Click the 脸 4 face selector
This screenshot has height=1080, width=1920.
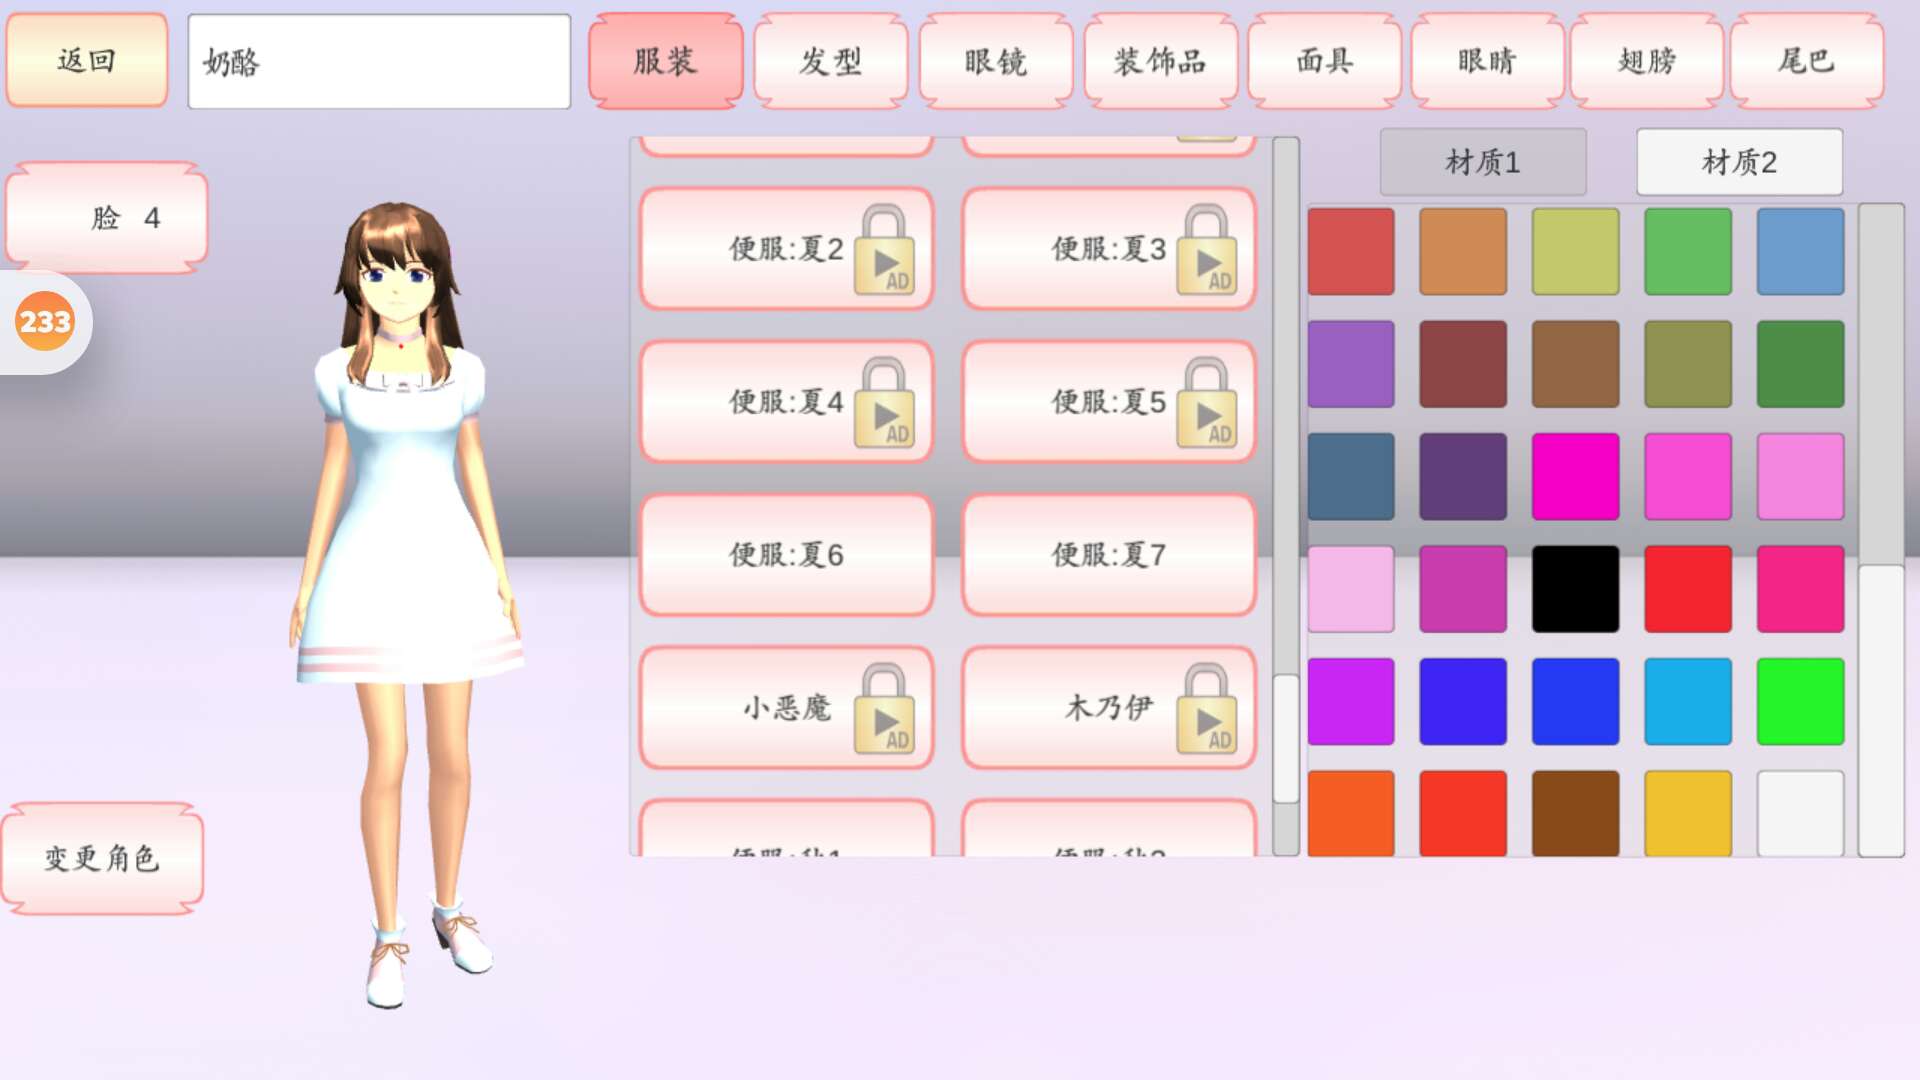pos(108,218)
